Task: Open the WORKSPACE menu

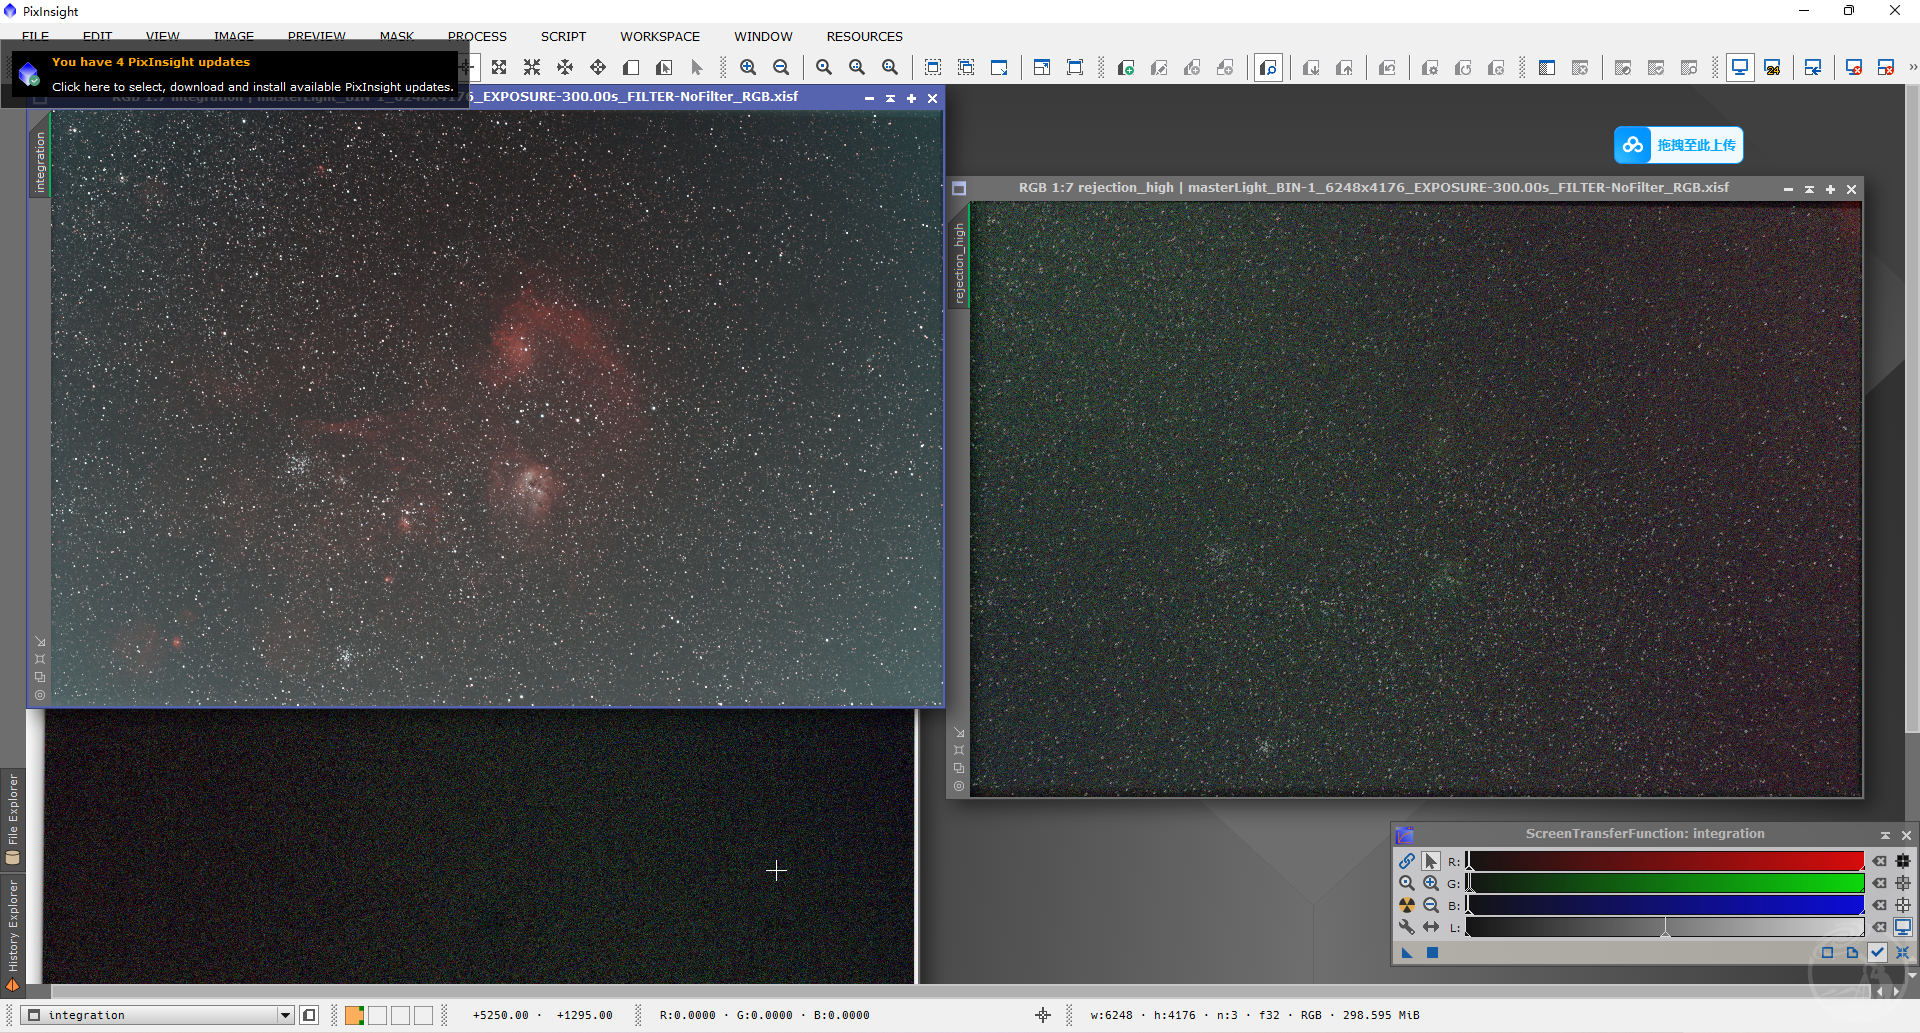Action: click(659, 37)
